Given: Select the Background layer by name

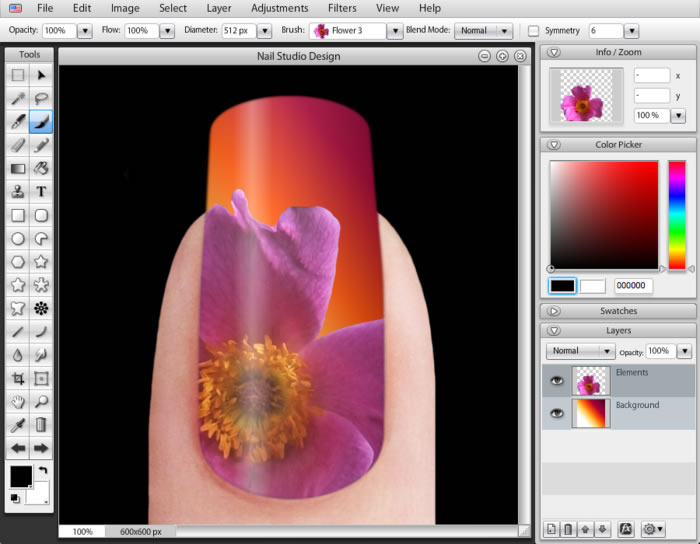Looking at the screenshot, I should tap(637, 405).
